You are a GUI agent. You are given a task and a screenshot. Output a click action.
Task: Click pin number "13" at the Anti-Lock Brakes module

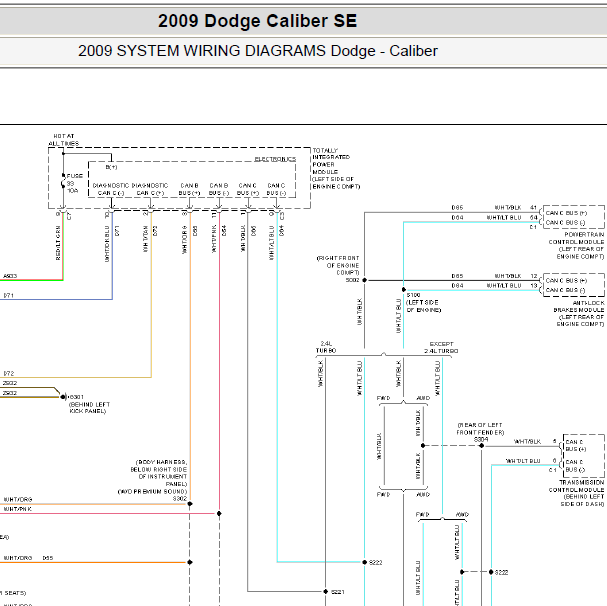click(534, 285)
